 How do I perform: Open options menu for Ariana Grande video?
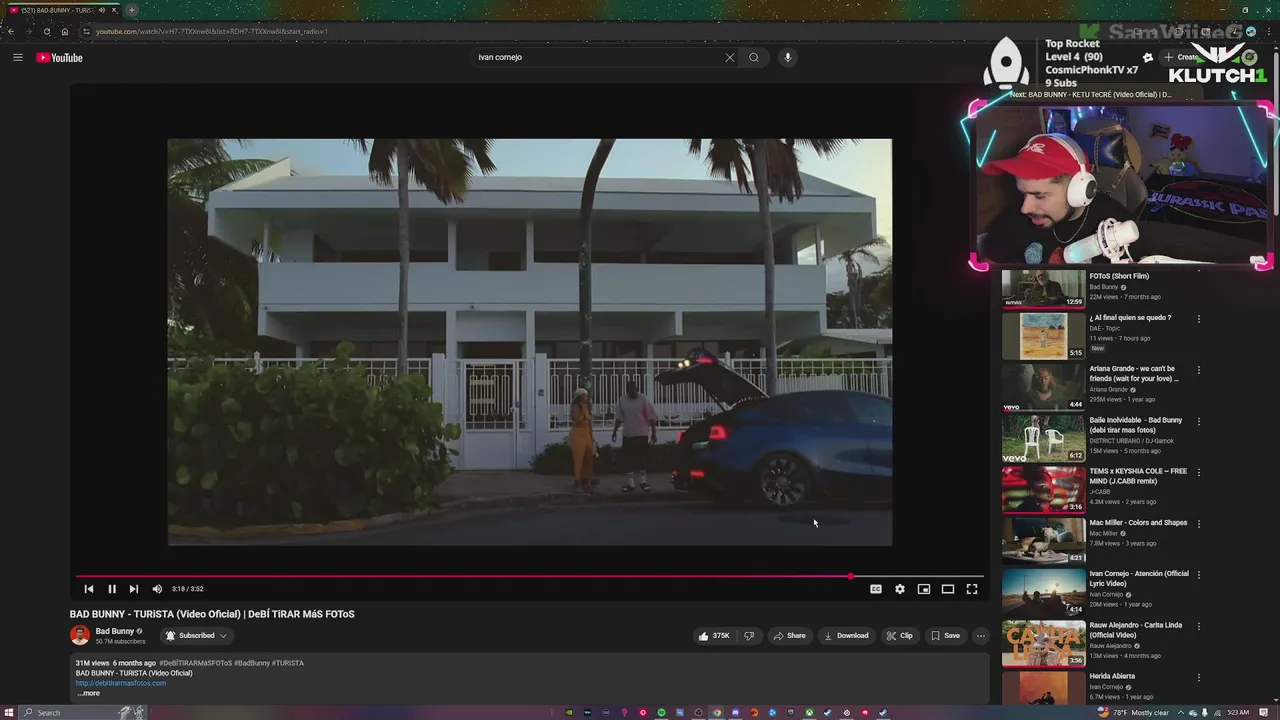point(1199,371)
